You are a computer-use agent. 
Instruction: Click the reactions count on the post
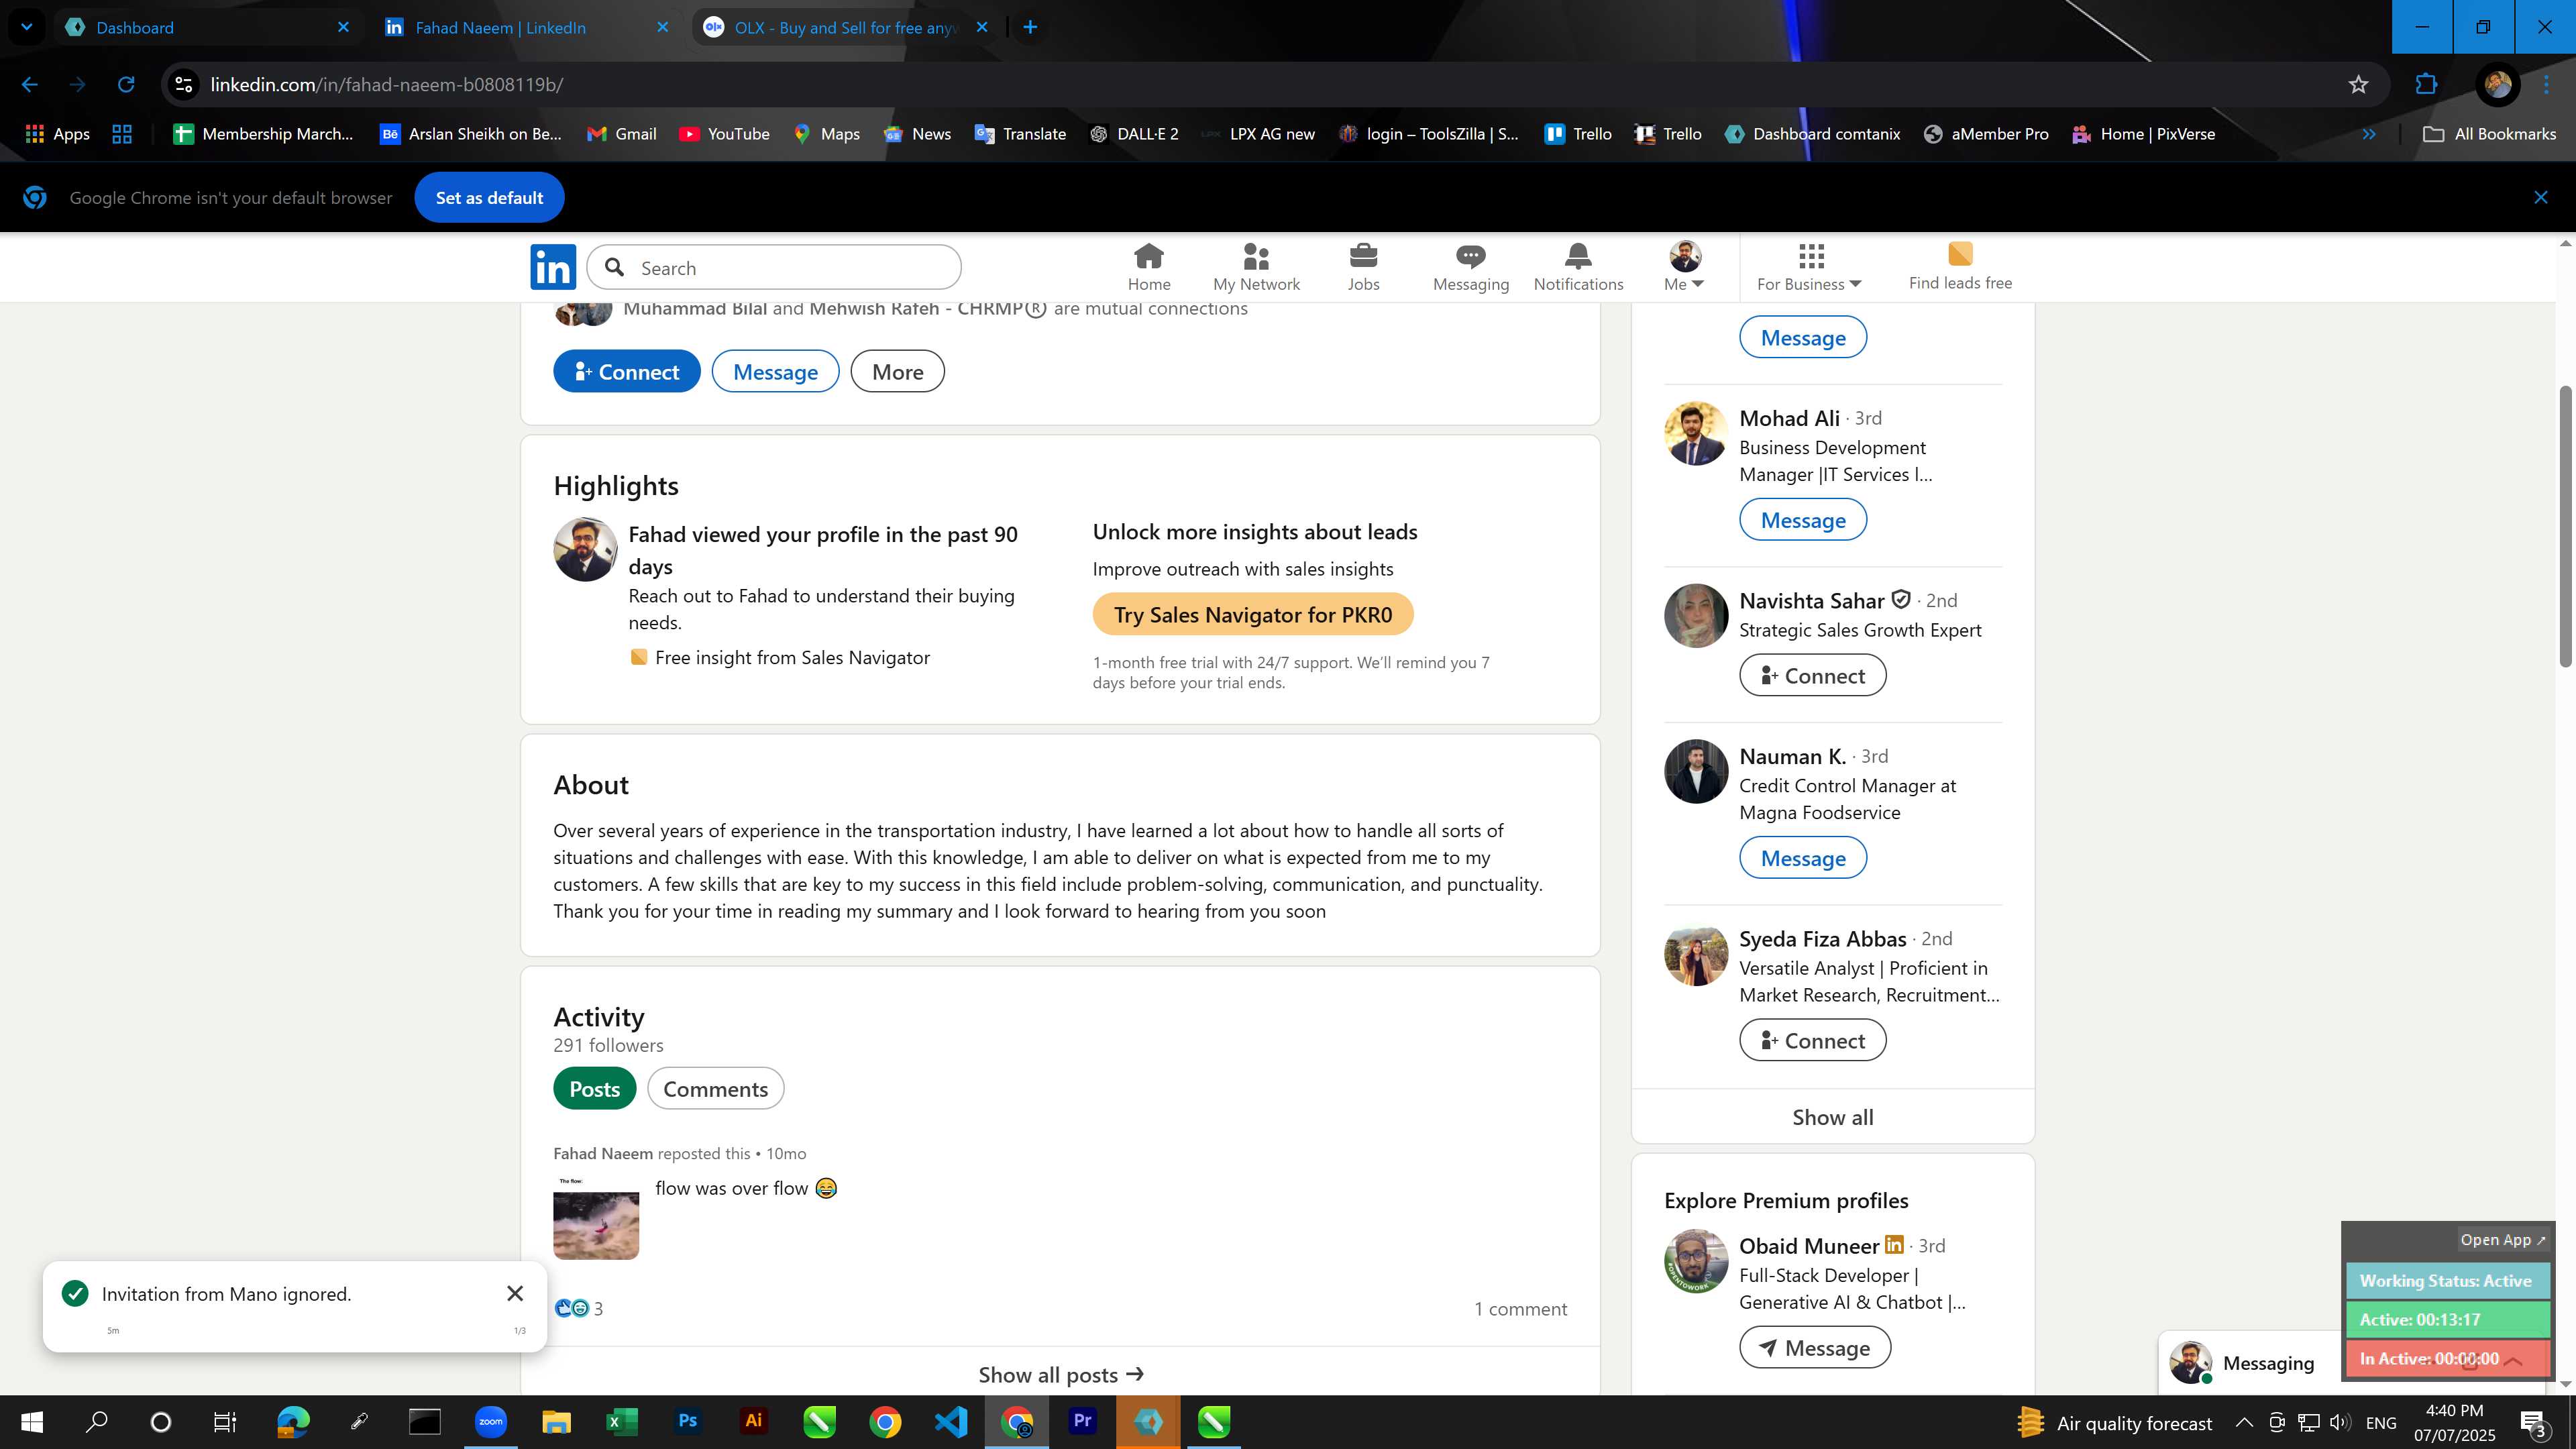(x=578, y=1308)
